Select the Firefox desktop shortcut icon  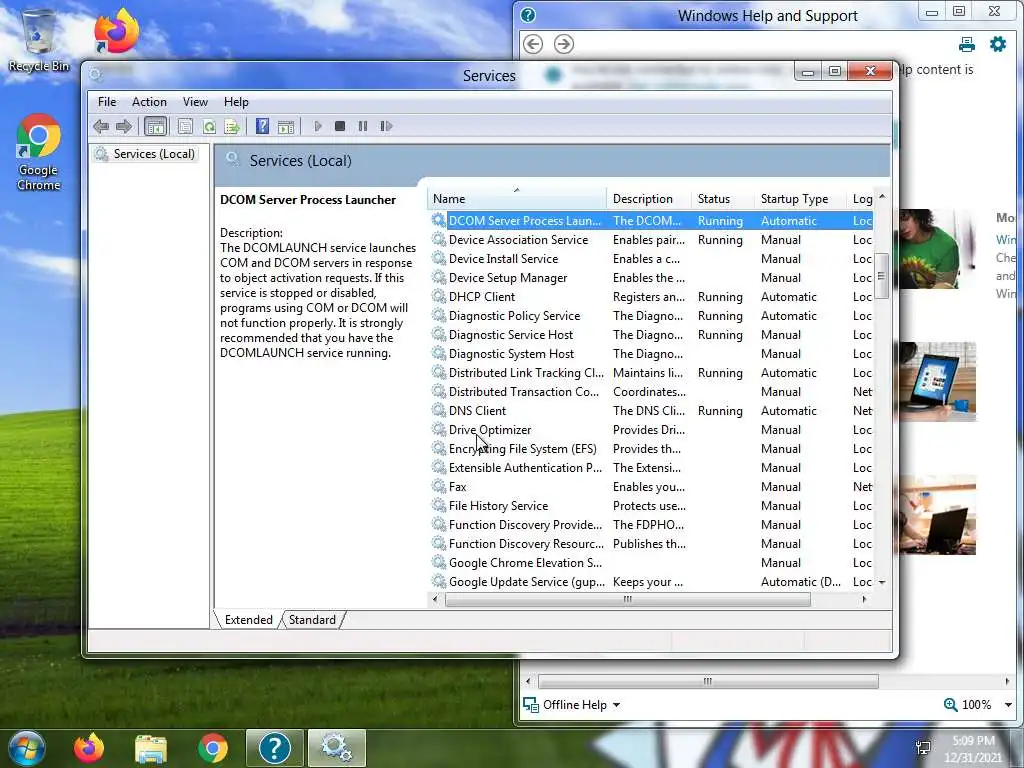116,31
